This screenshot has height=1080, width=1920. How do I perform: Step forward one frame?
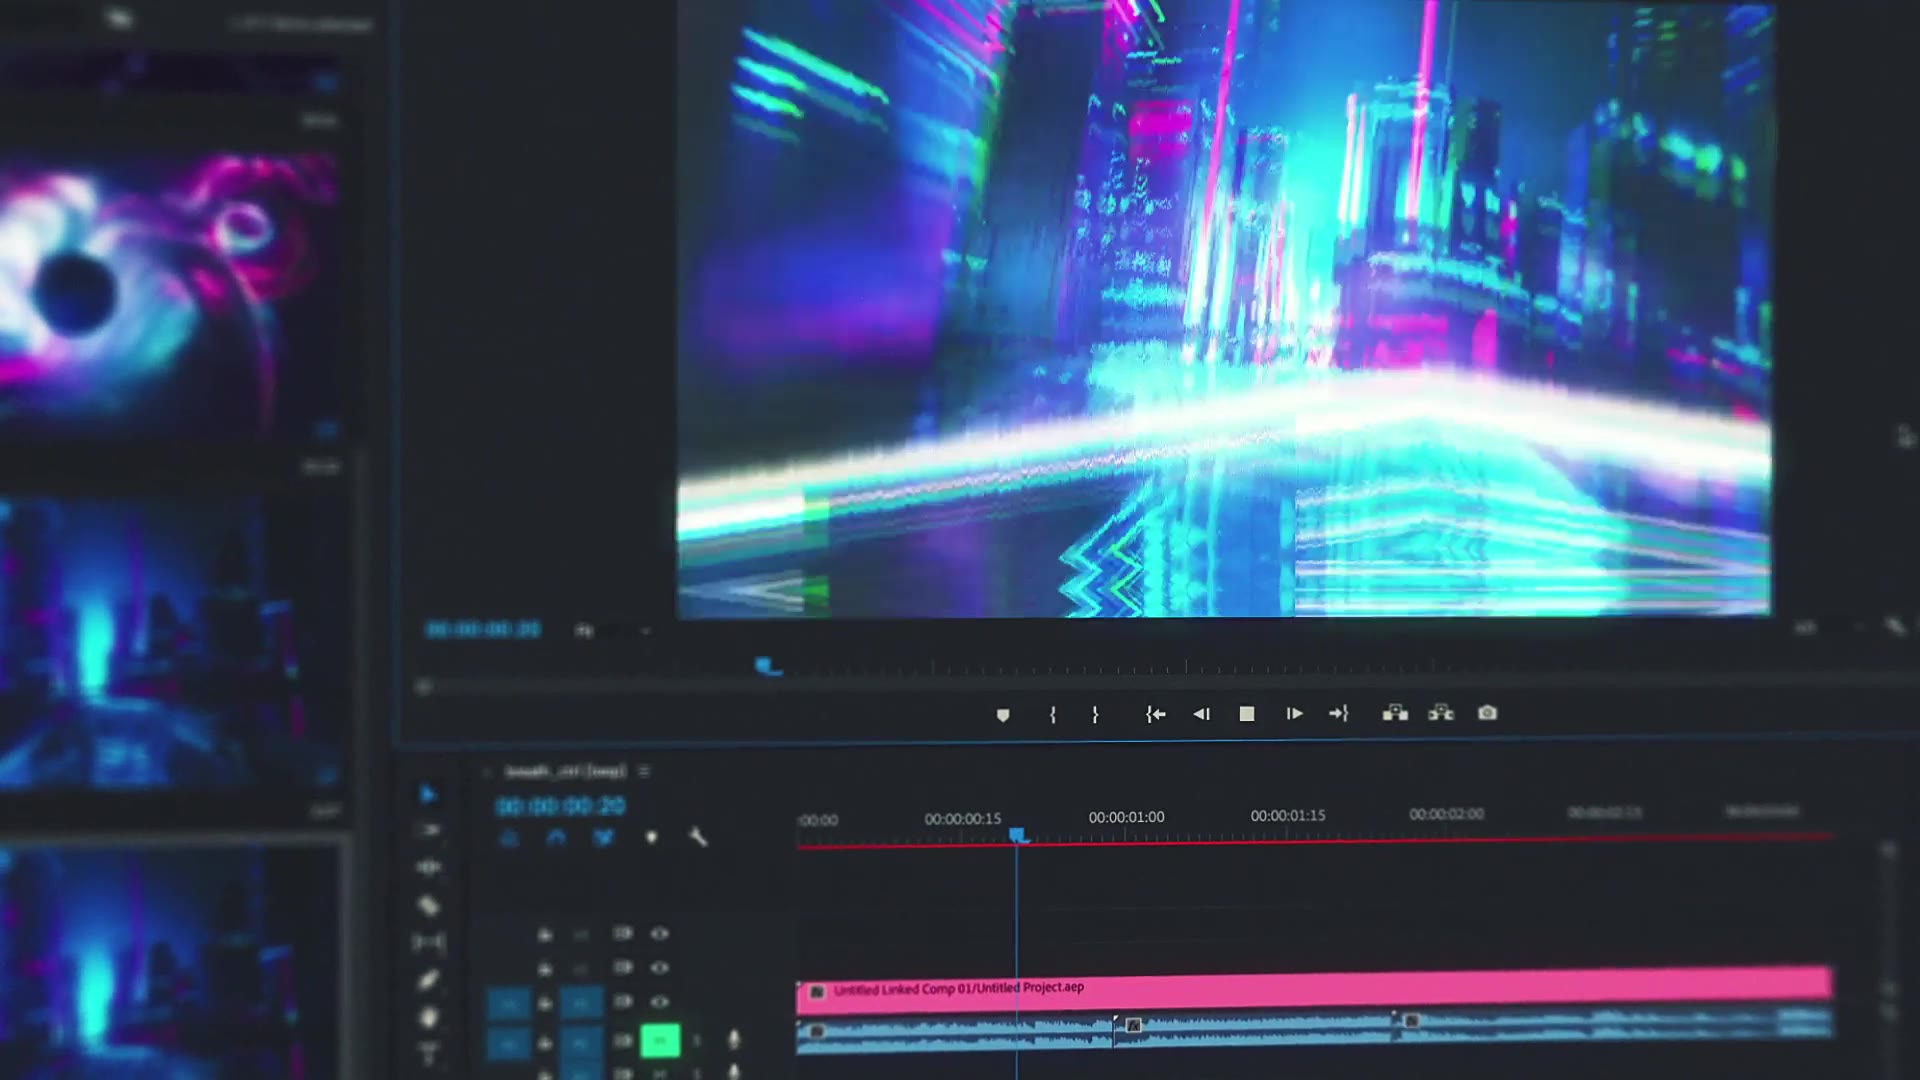[1294, 714]
